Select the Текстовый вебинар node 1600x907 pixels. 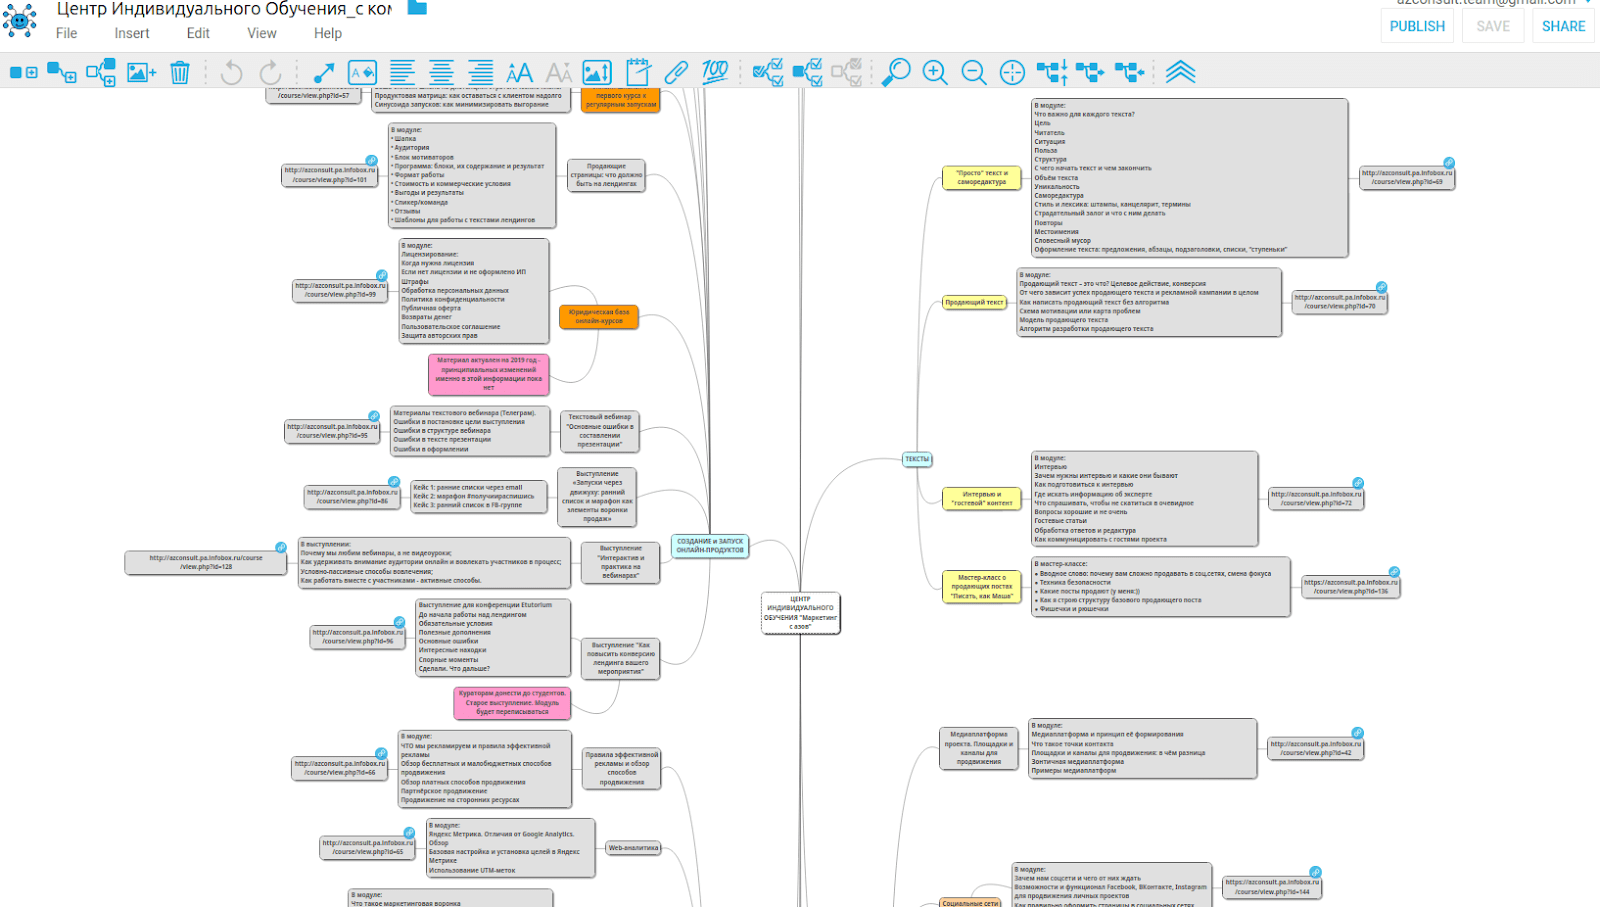(599, 431)
